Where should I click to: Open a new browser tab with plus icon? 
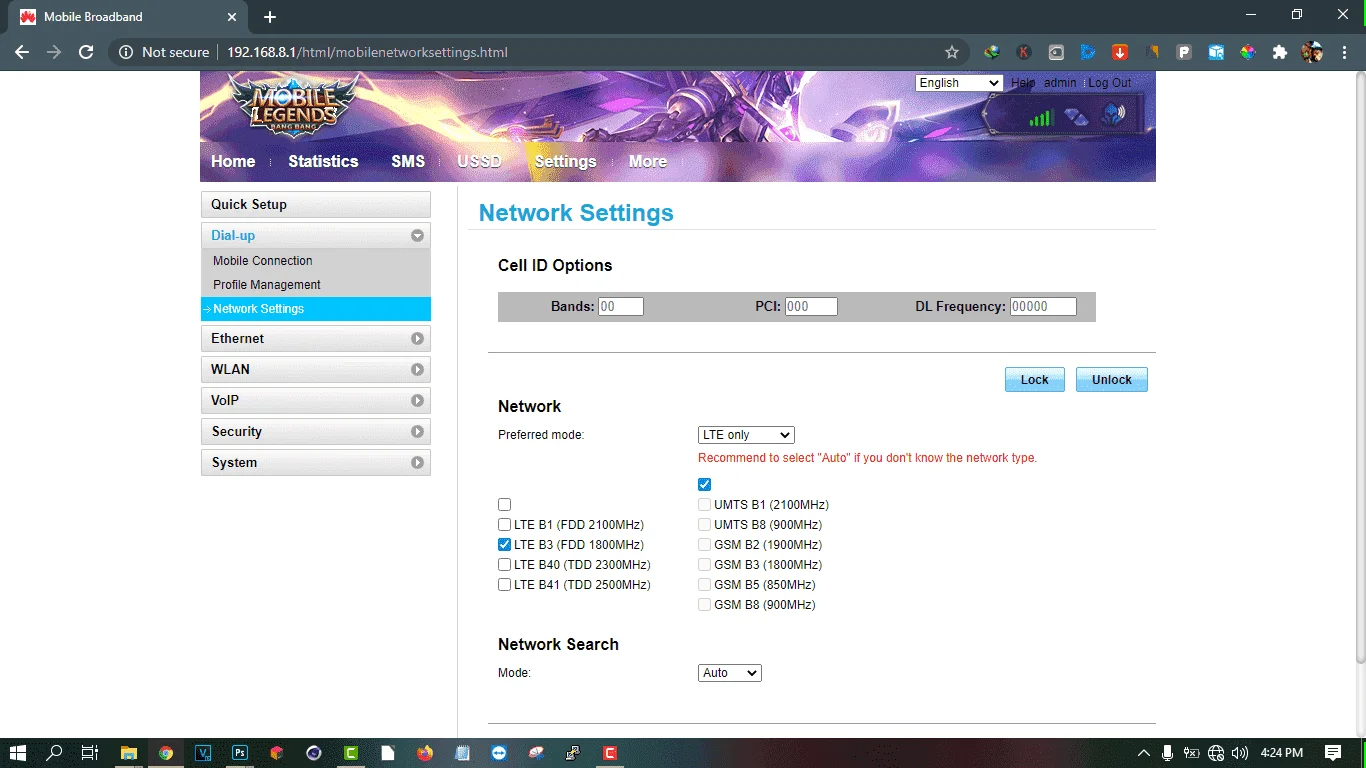(270, 17)
